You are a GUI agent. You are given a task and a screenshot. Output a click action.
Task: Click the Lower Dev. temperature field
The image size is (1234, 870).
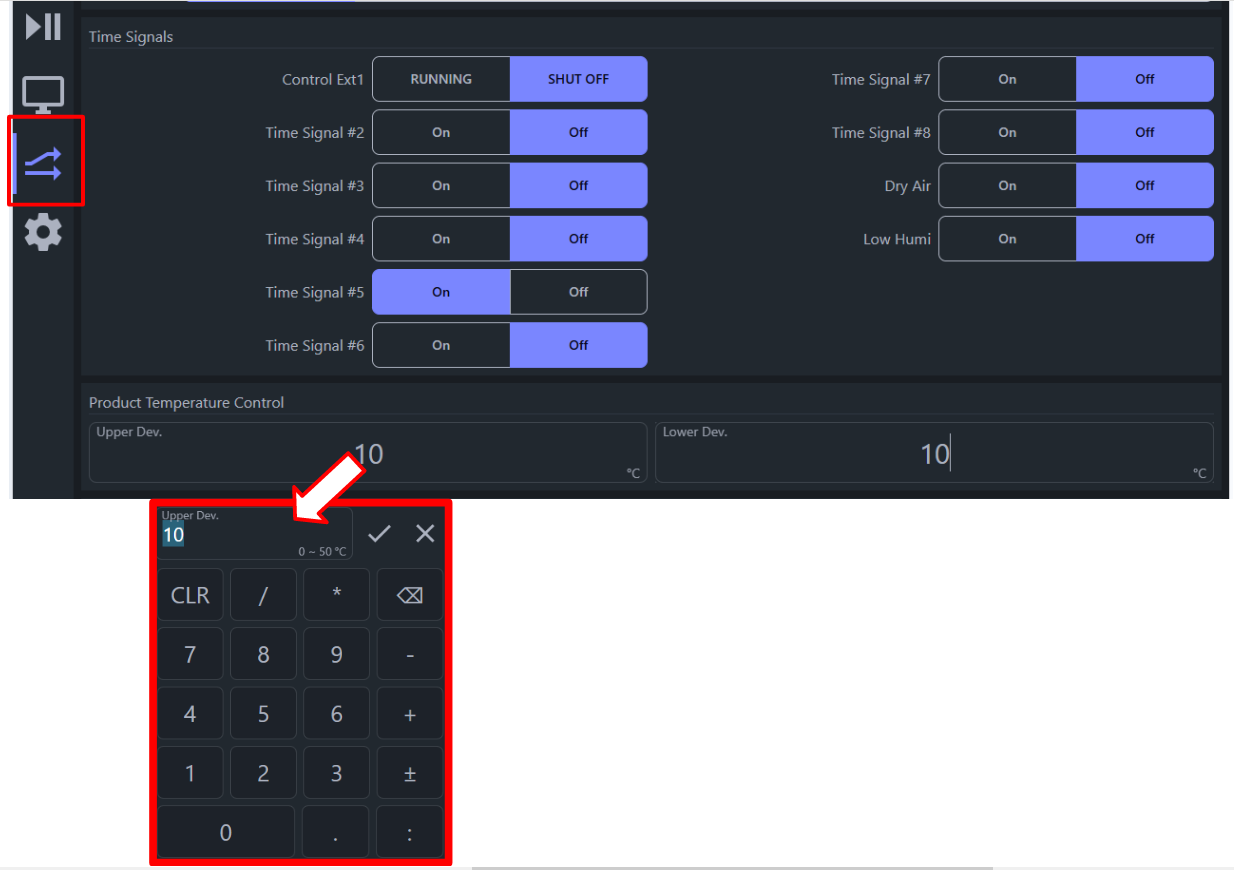pos(934,452)
